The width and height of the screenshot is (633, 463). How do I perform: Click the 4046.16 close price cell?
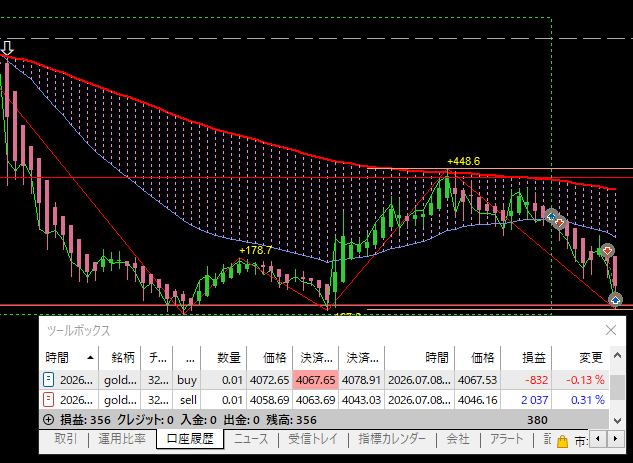[x=478, y=400]
